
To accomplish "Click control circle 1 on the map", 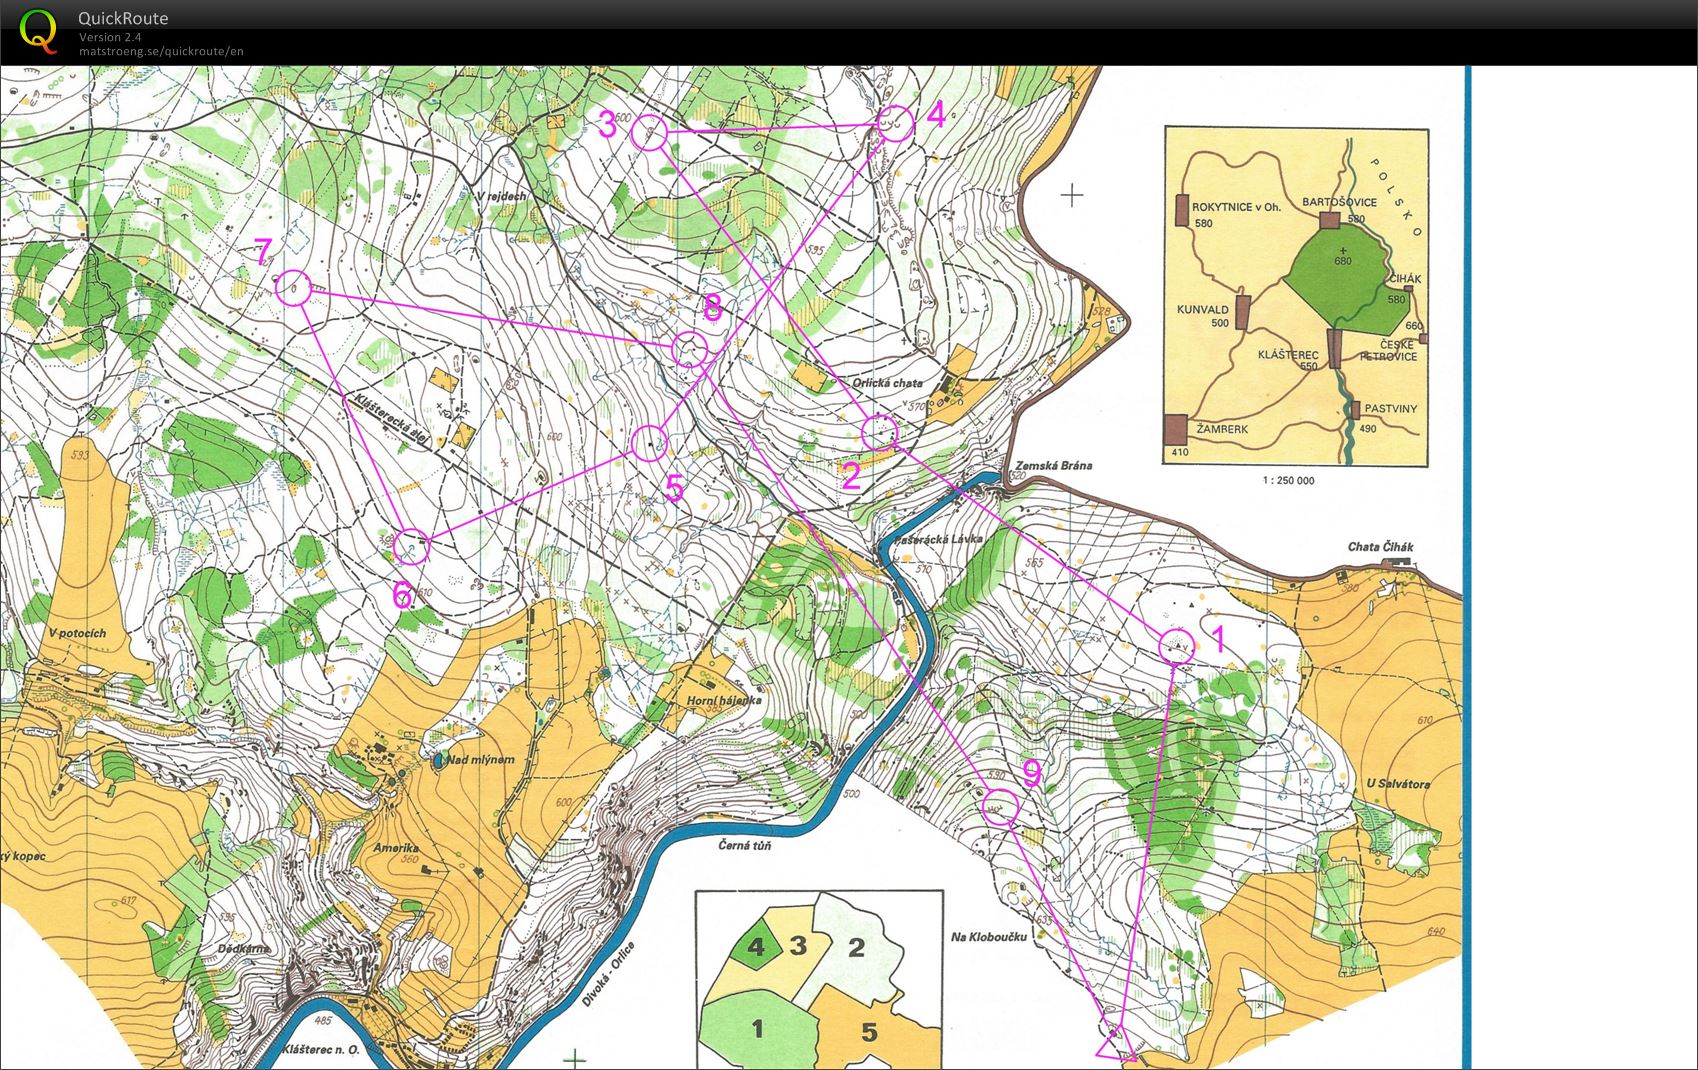I will tap(1177, 647).
